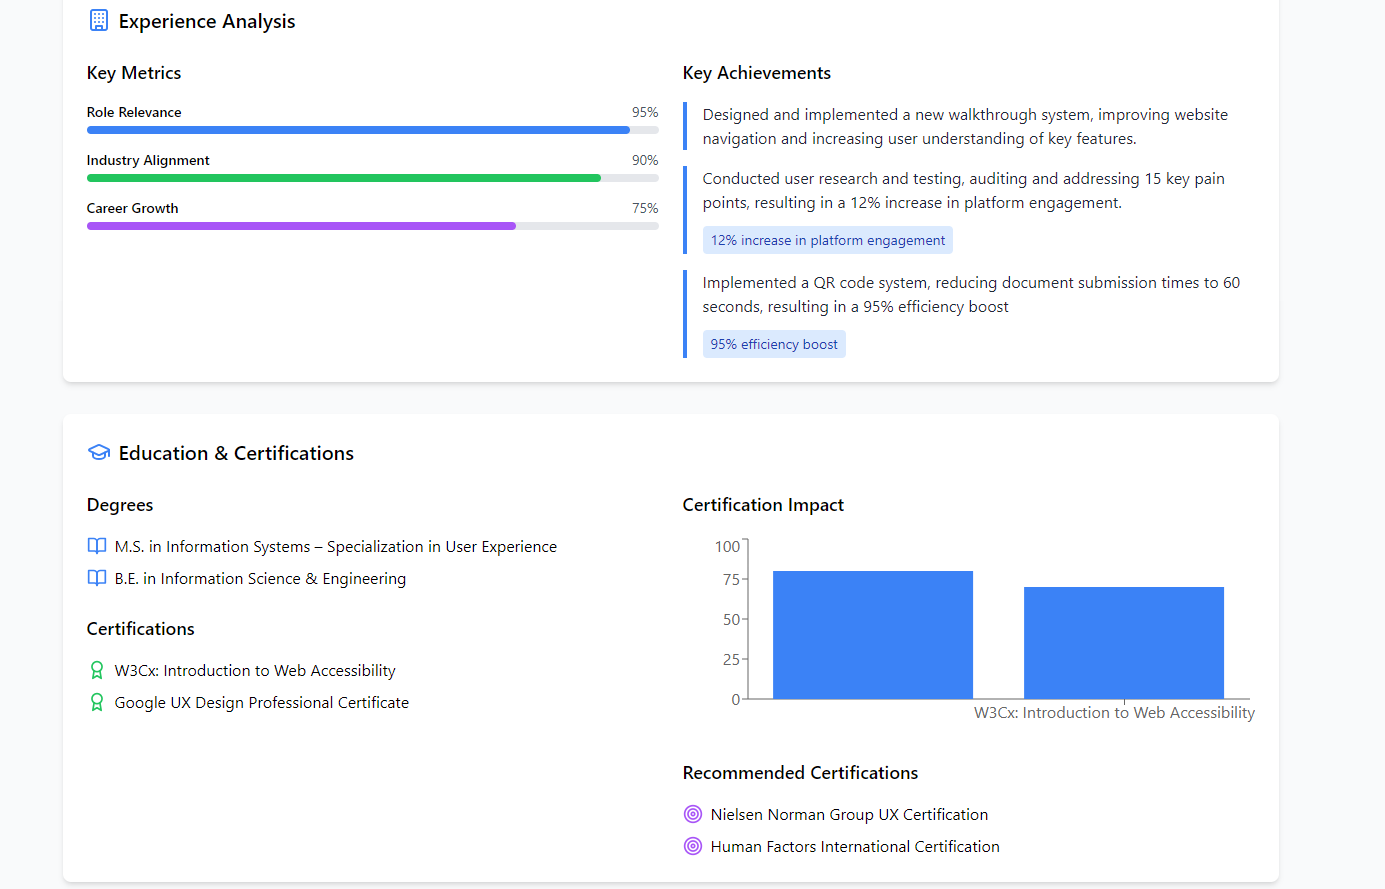Click the taller first bar in Certification Impact chart
The height and width of the screenshot is (889, 1385).
873,635
